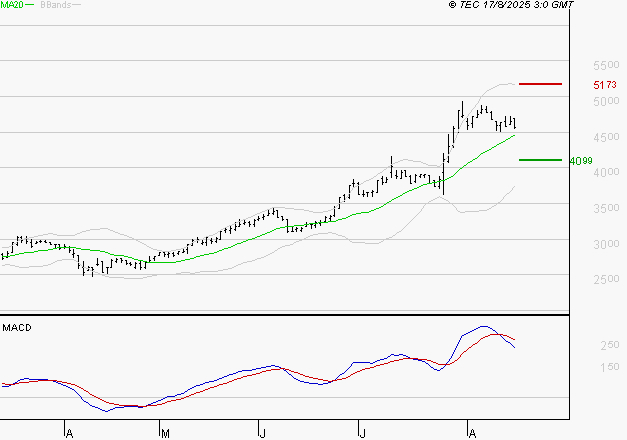
Task: Click the 5500 price axis label
Action: [606, 65]
